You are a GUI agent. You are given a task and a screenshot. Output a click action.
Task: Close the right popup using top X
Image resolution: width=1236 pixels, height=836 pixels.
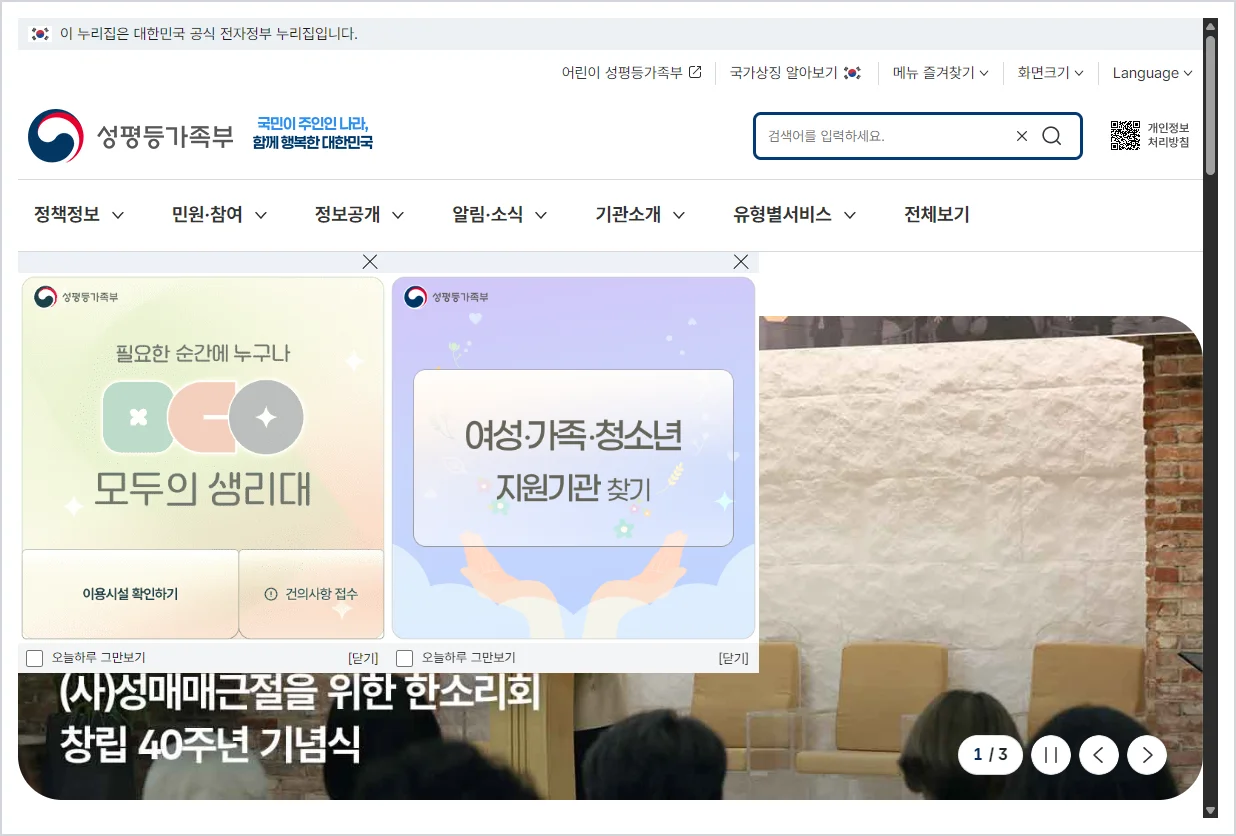741,262
